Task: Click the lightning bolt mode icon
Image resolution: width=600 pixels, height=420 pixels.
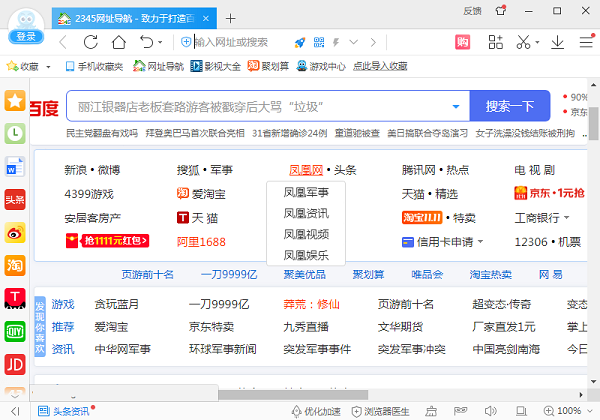Action: [x=336, y=42]
